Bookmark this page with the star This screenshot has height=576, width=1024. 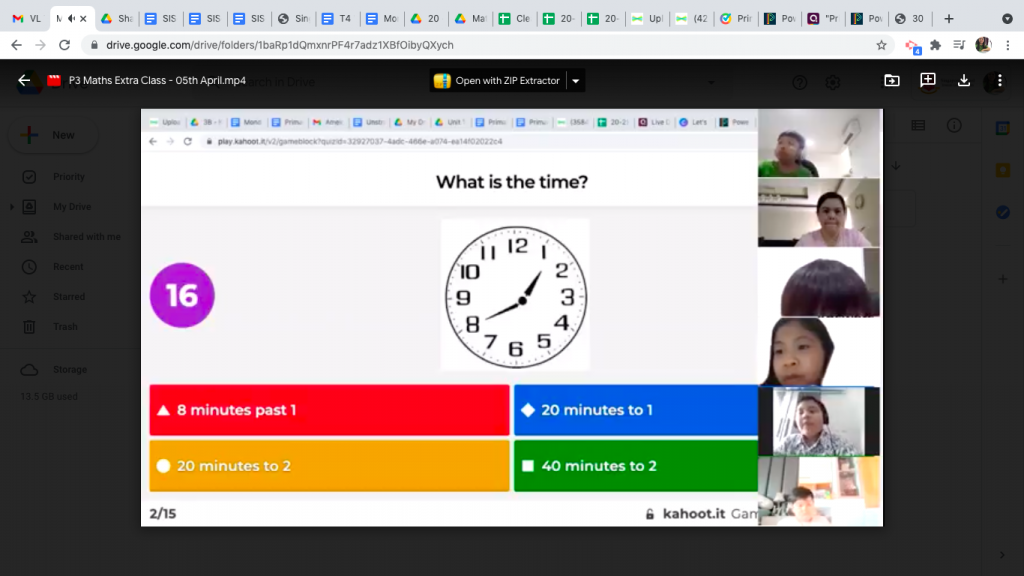click(x=881, y=45)
